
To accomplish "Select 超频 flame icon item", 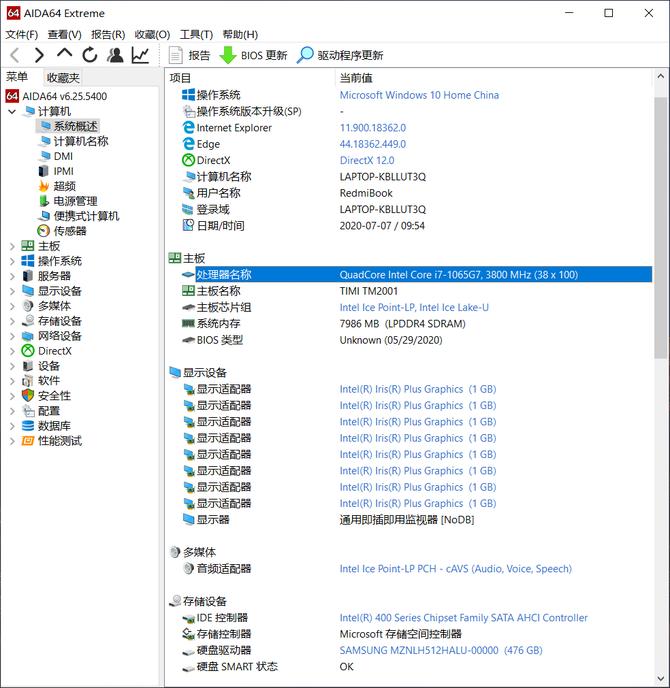I will (x=43, y=186).
